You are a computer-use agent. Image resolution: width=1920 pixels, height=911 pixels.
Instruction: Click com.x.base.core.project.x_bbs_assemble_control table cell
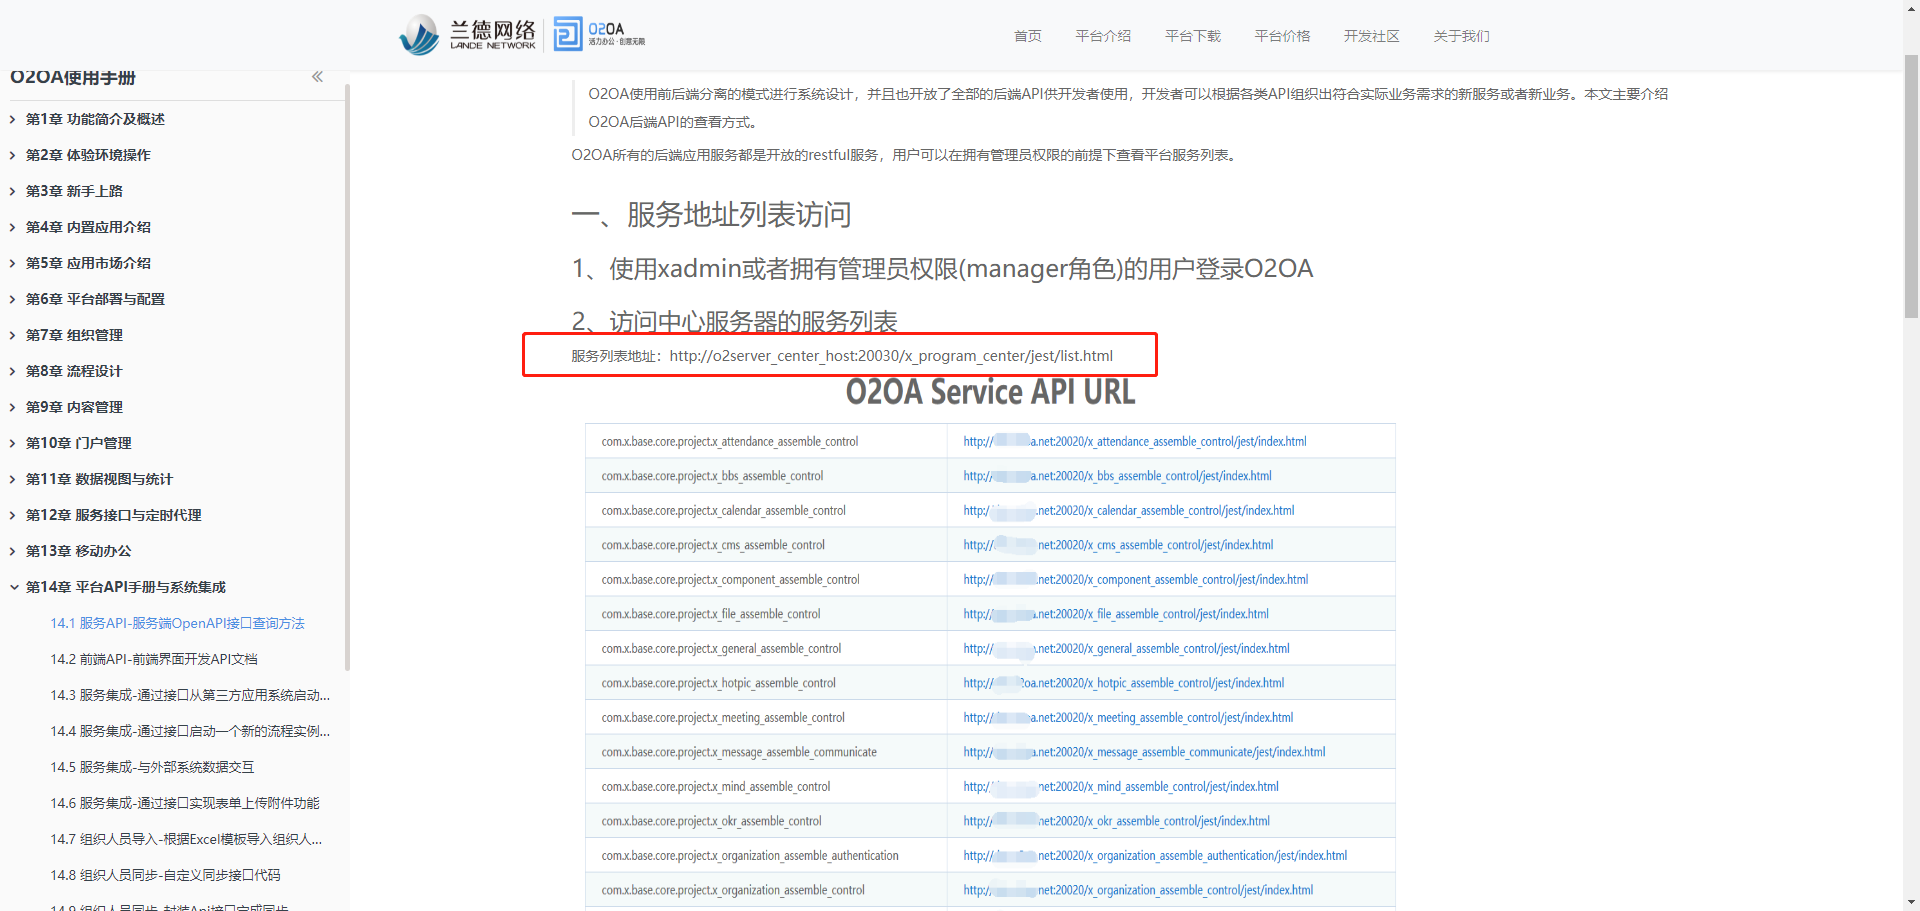click(x=766, y=476)
